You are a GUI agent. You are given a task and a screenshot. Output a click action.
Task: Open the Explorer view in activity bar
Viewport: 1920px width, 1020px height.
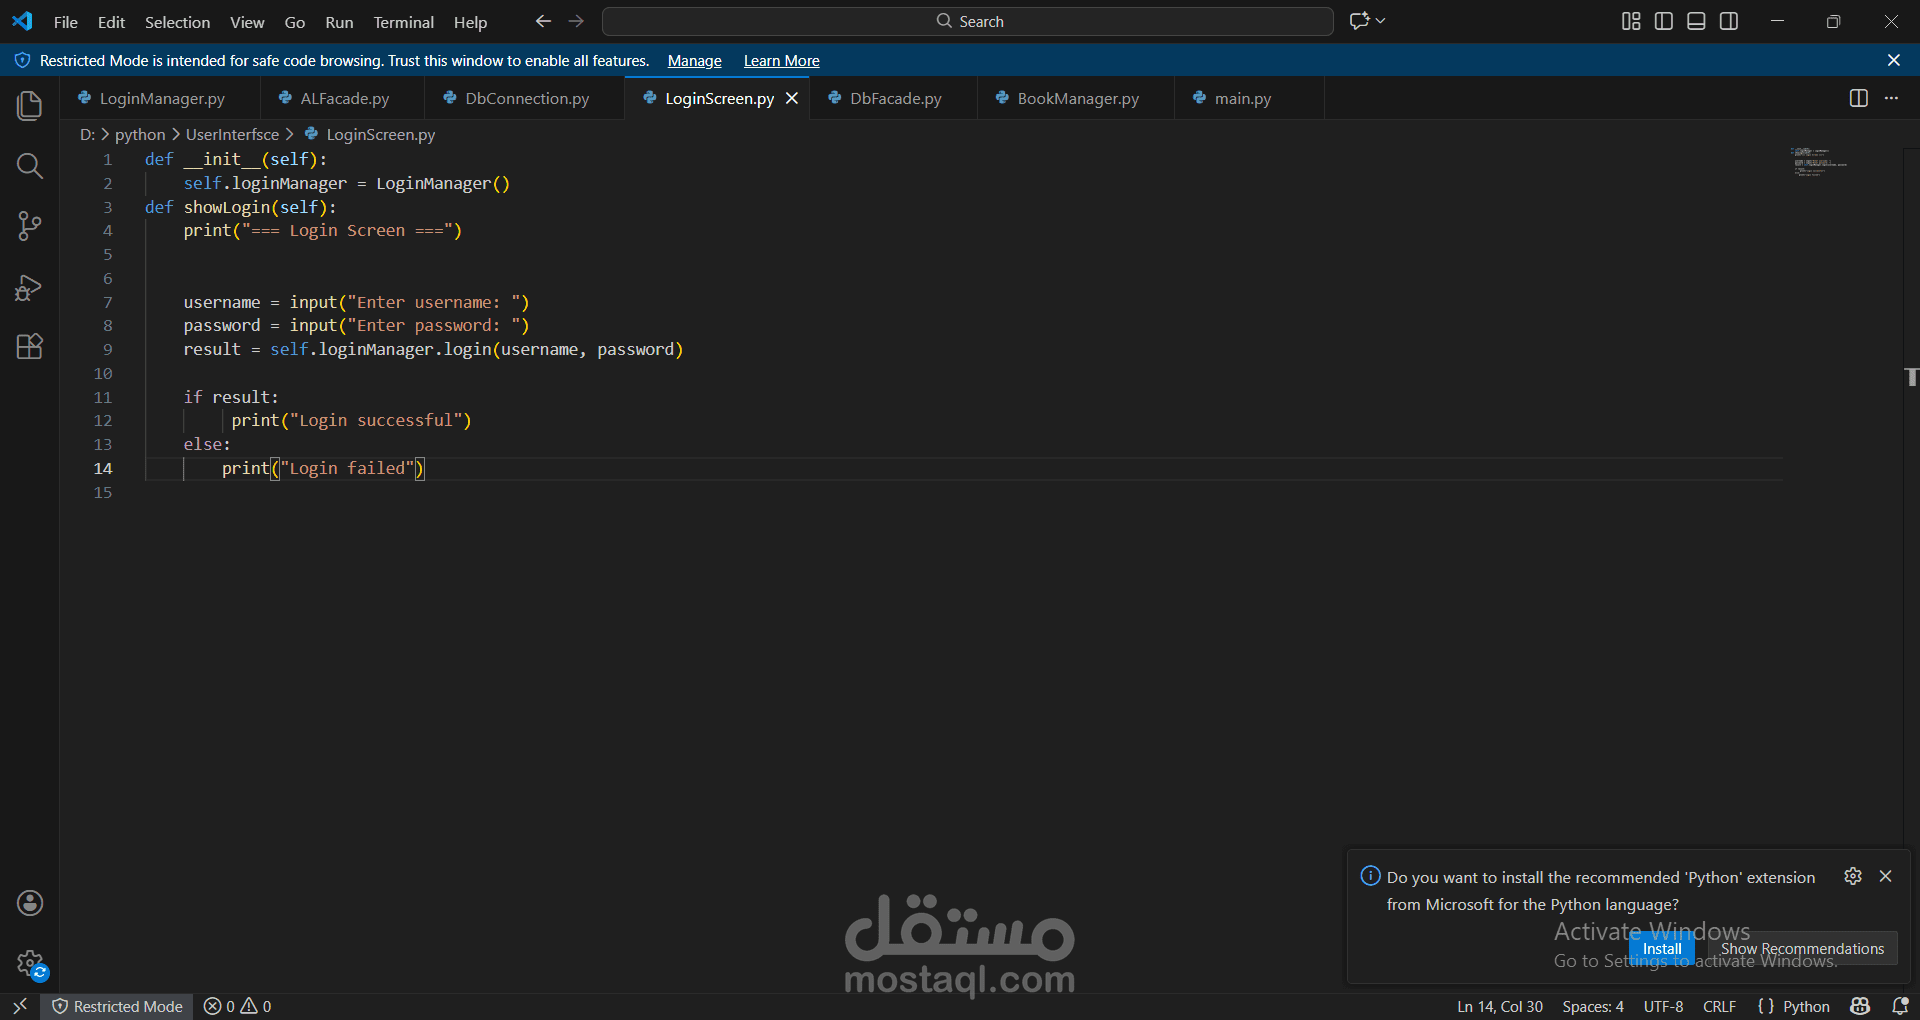point(30,105)
